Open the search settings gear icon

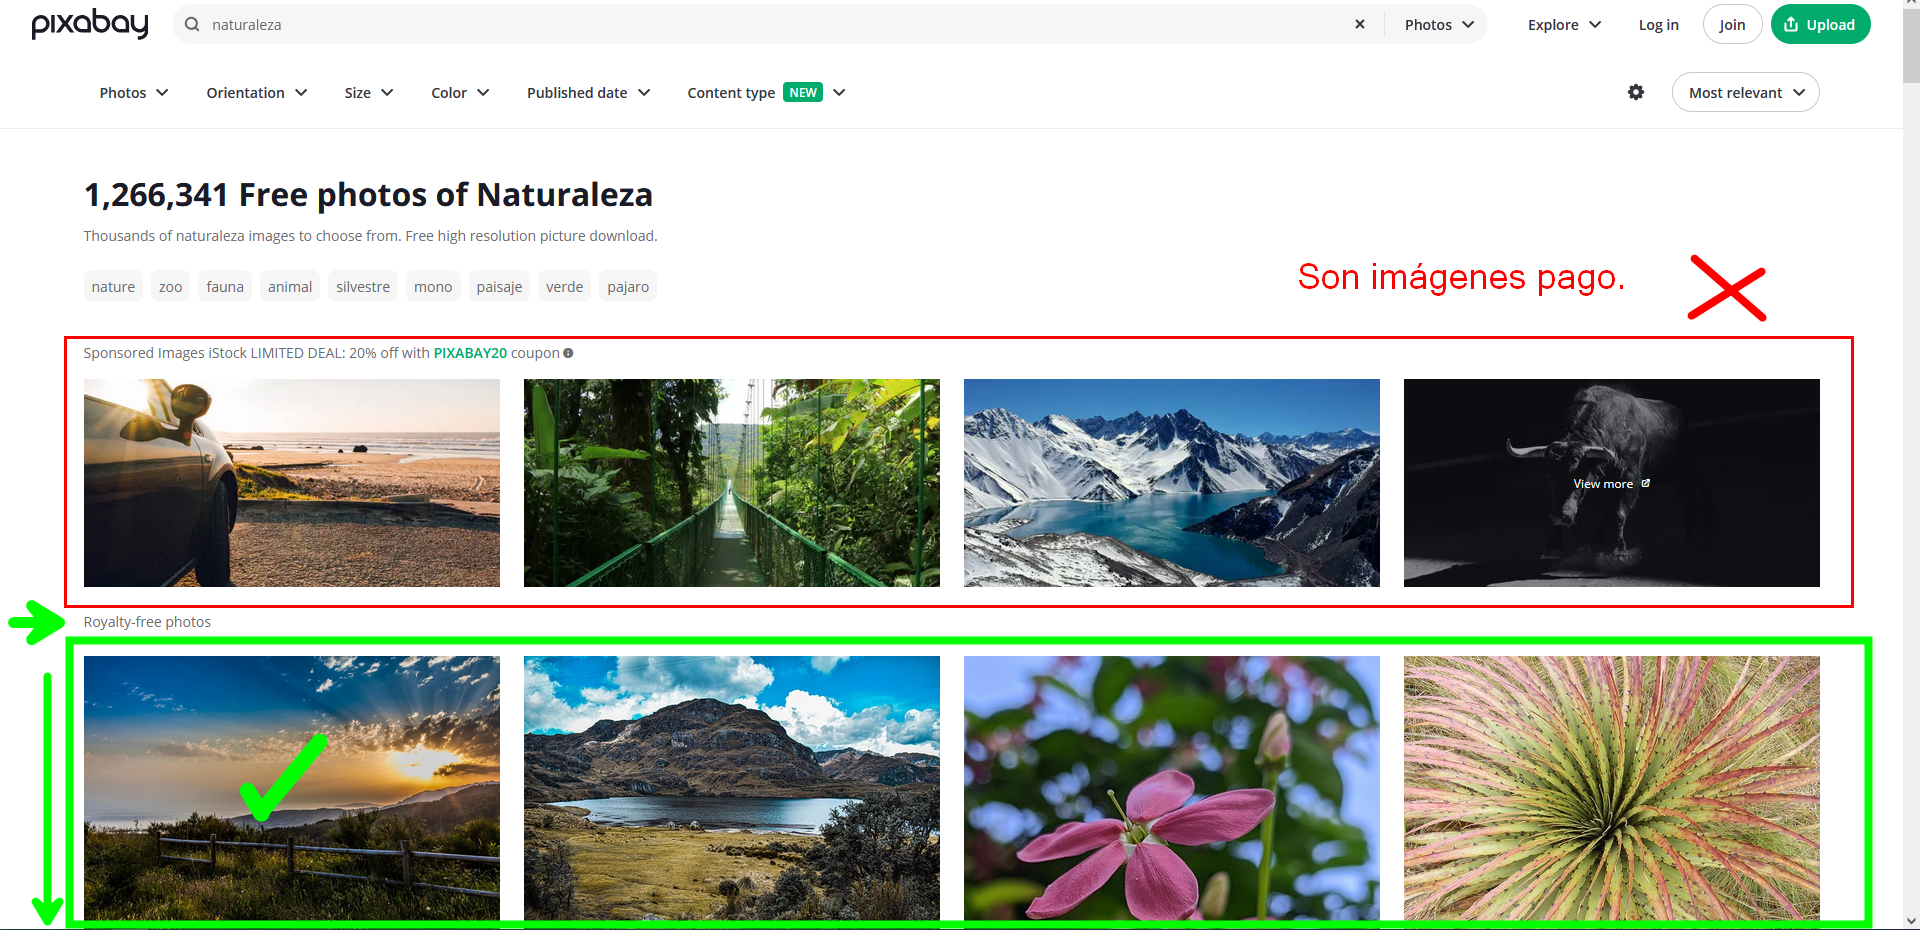(1636, 92)
